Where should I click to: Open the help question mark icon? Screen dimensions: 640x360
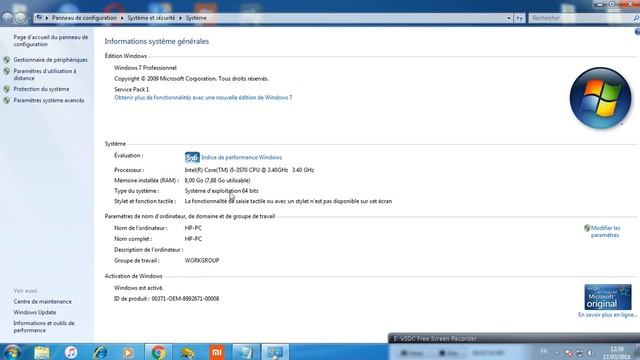pos(637,32)
